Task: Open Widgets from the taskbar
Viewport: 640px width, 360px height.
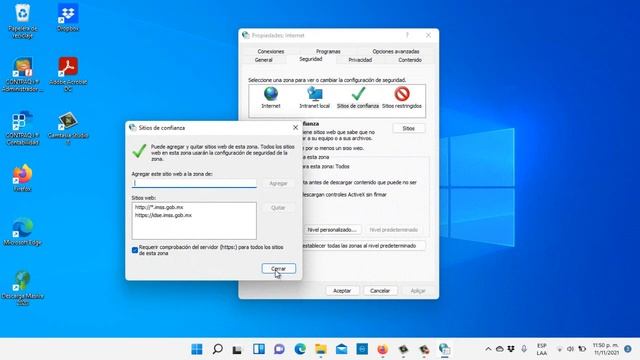Action: (x=258, y=349)
